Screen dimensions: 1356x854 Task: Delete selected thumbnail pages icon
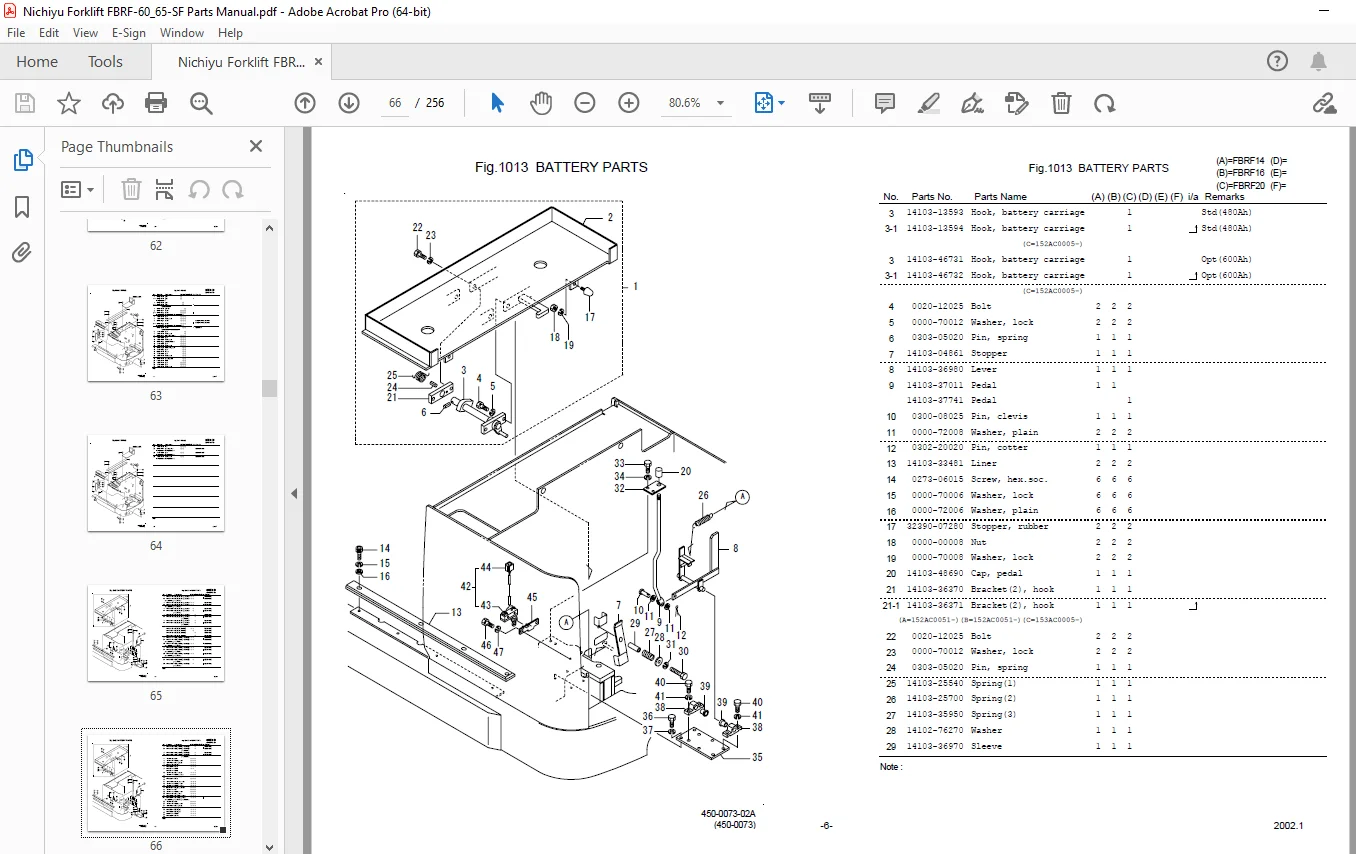[x=131, y=189]
